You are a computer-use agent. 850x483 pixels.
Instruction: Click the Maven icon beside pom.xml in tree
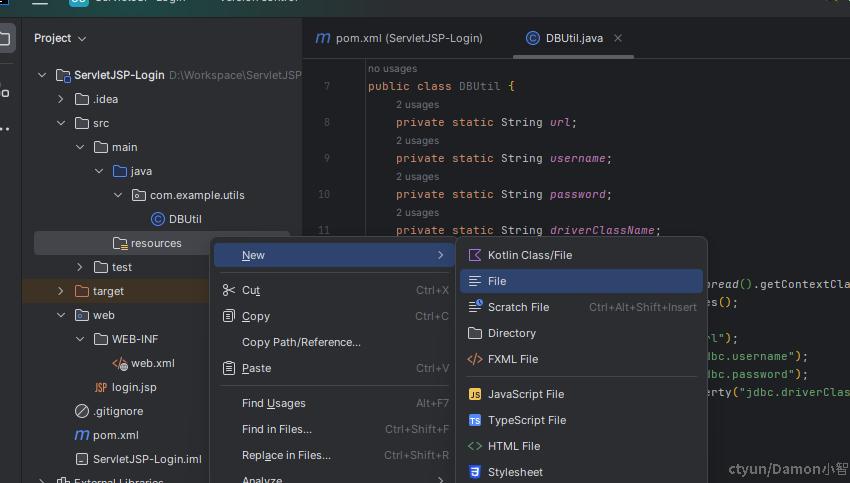point(82,435)
